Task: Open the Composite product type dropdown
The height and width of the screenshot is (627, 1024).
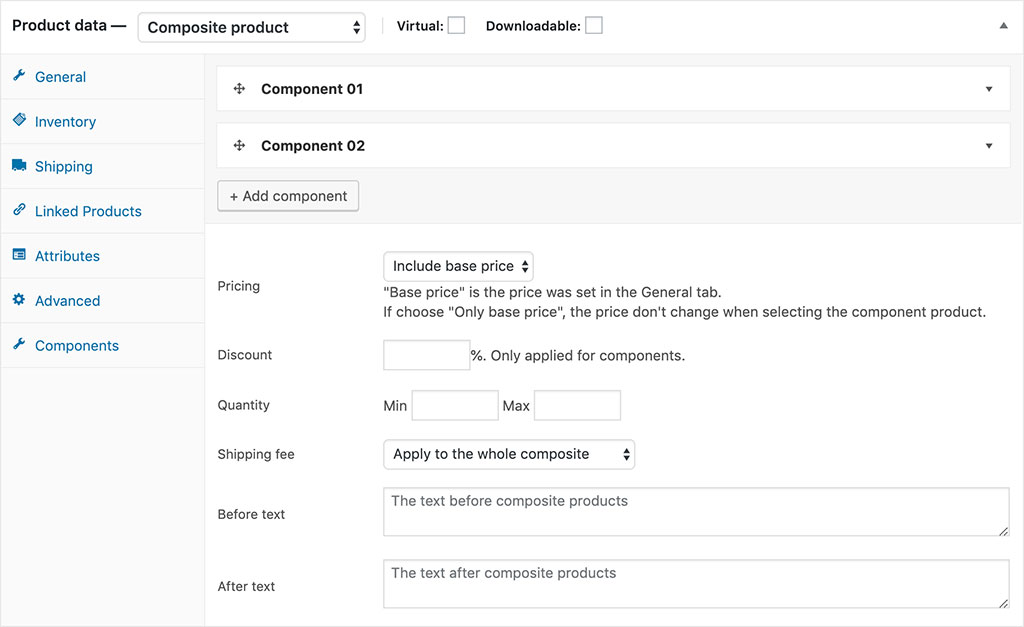Action: coord(251,28)
